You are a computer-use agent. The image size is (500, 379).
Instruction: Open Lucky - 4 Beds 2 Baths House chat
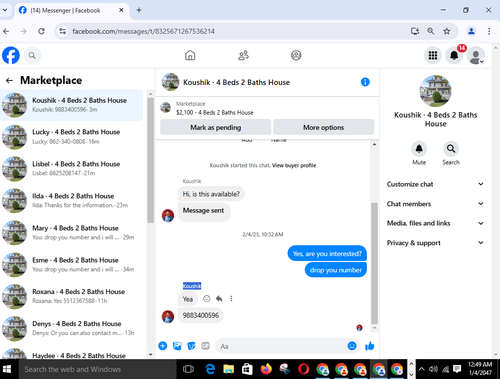click(x=72, y=137)
